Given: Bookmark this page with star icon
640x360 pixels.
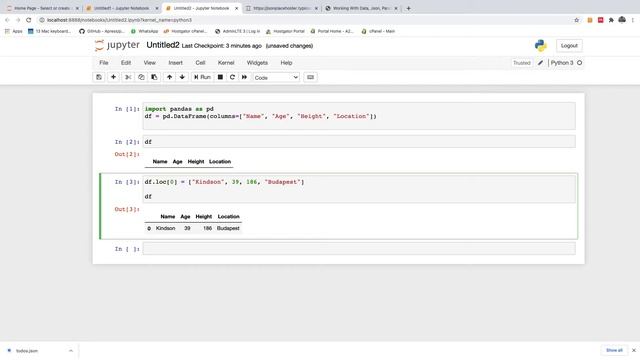Looking at the screenshot, I should [x=576, y=20].
